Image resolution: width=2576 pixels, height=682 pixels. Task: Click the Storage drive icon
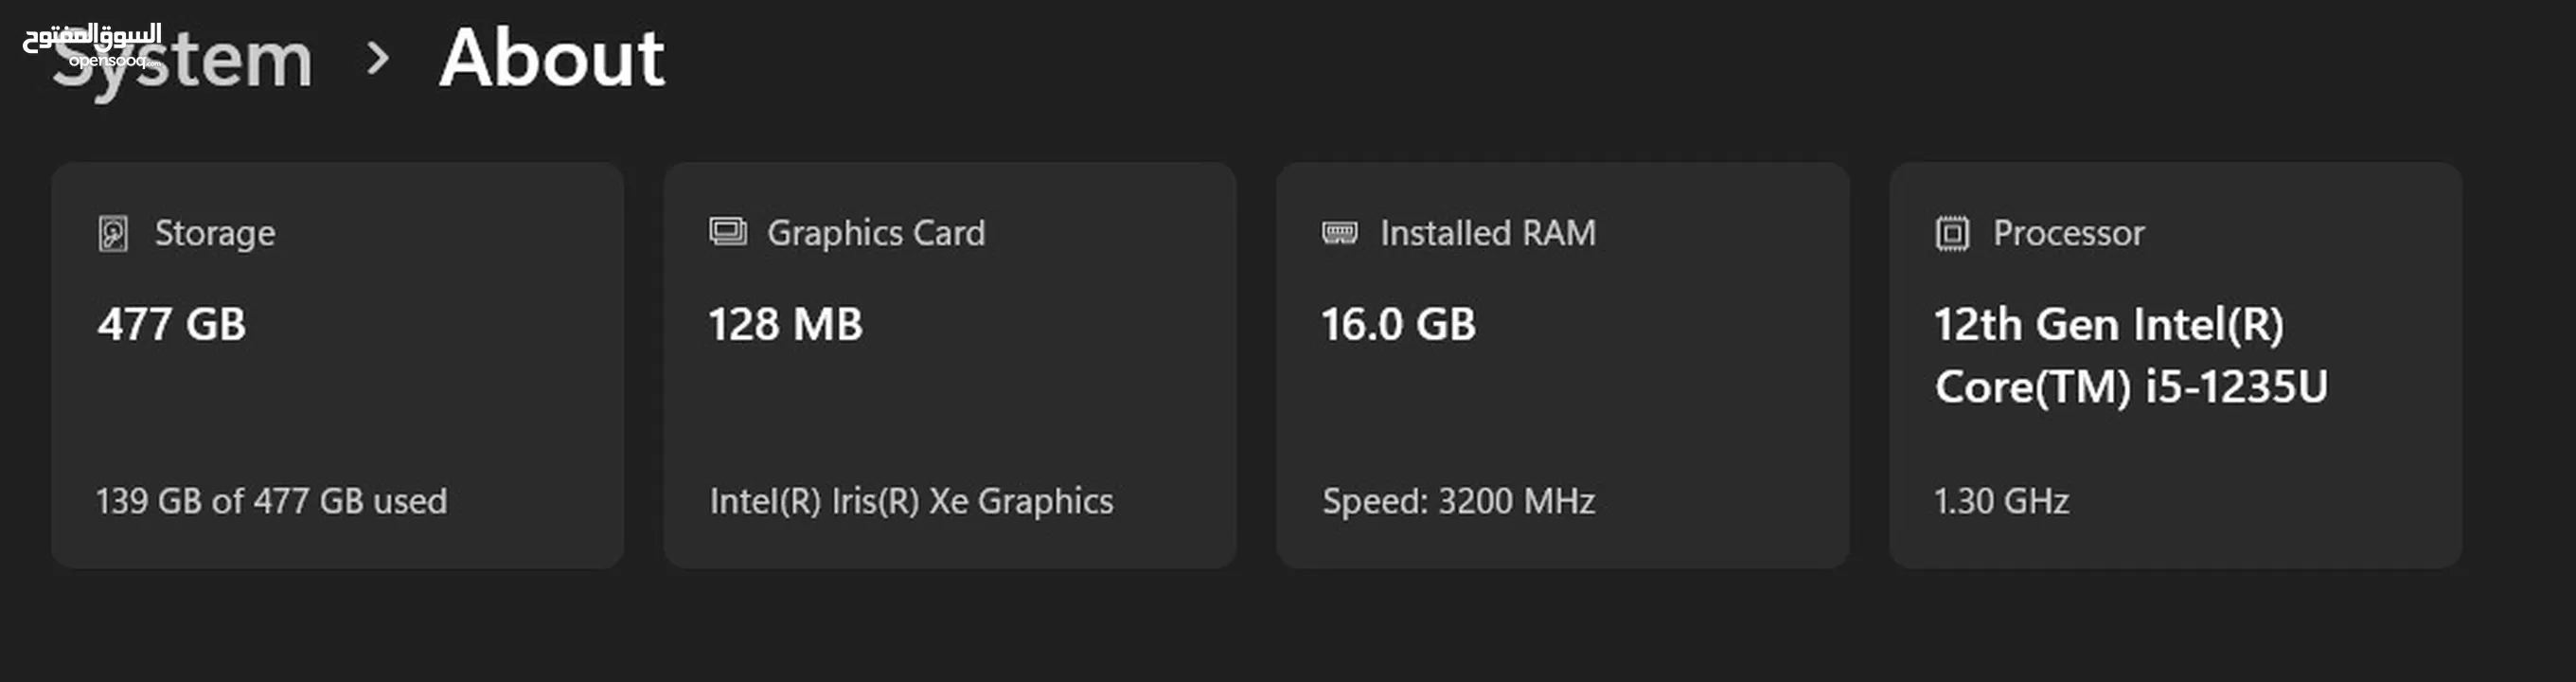113,233
